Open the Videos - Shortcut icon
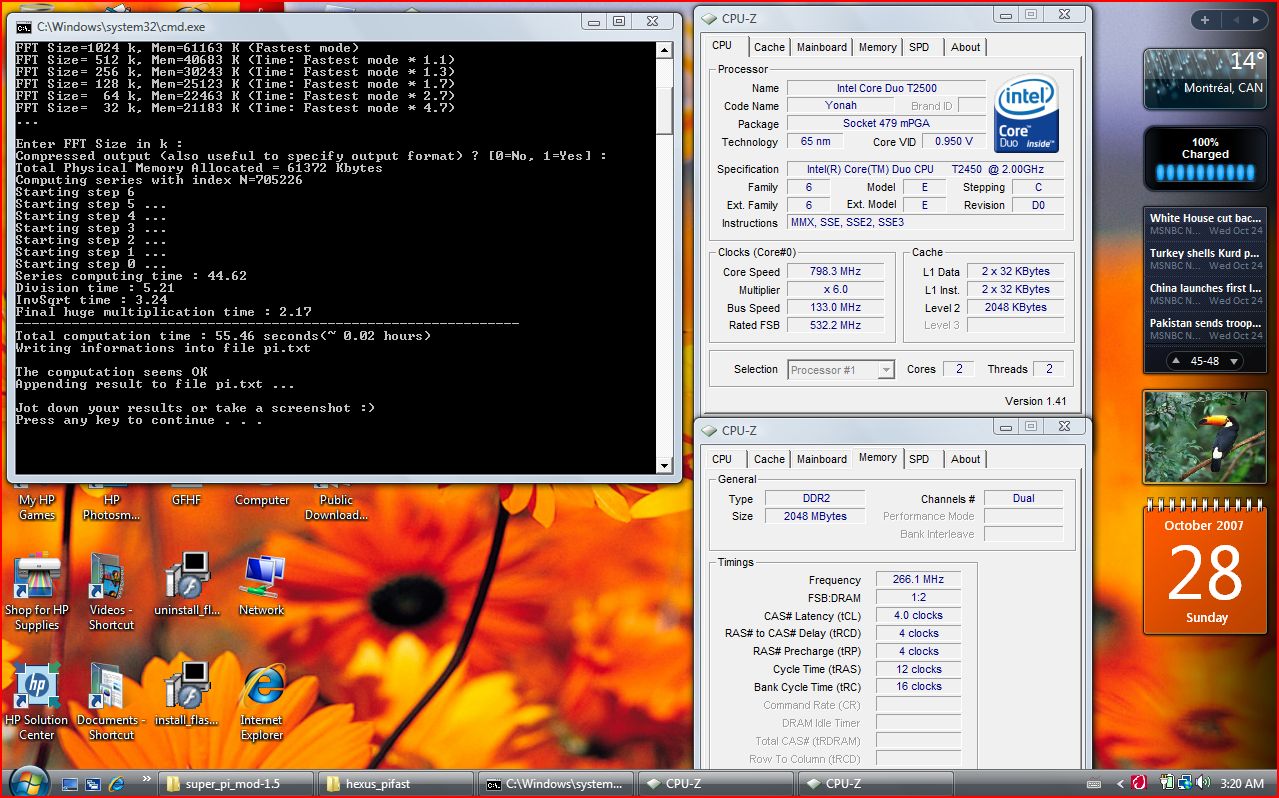Viewport: 1279px width, 798px height. 111,592
